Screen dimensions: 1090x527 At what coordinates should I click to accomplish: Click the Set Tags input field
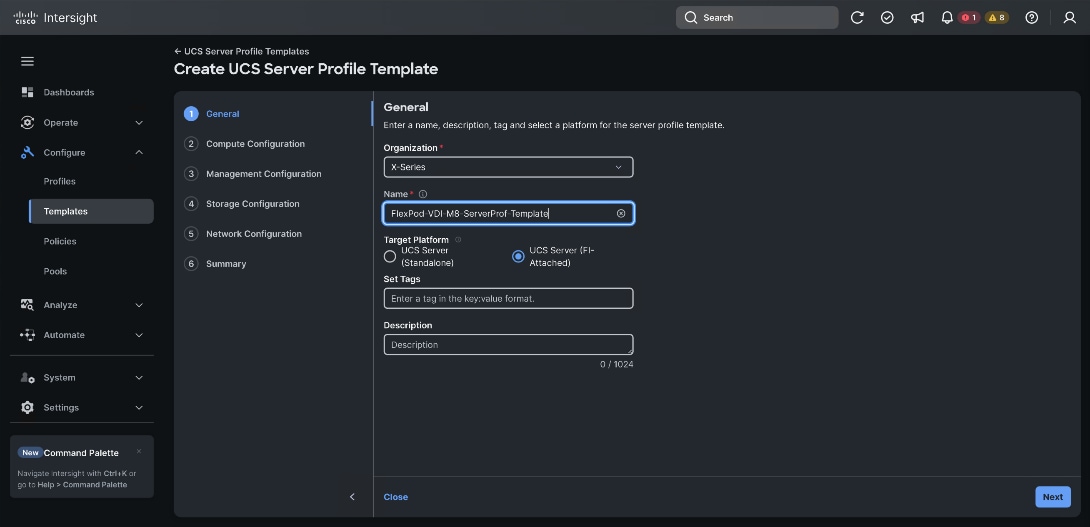tap(508, 298)
